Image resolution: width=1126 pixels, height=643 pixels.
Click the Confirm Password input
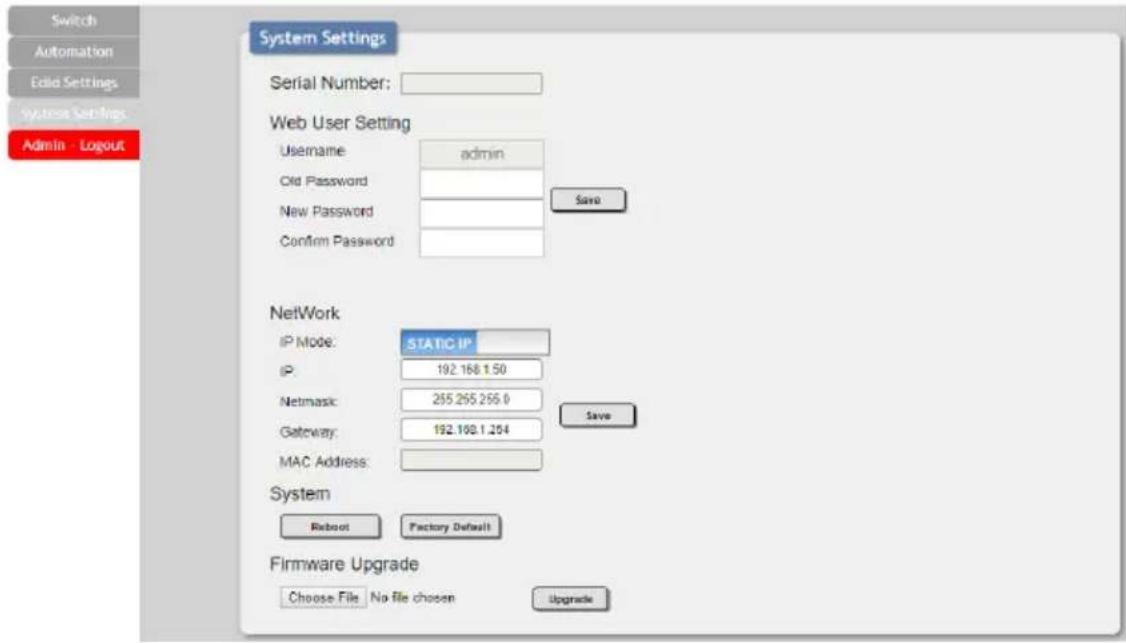point(482,243)
